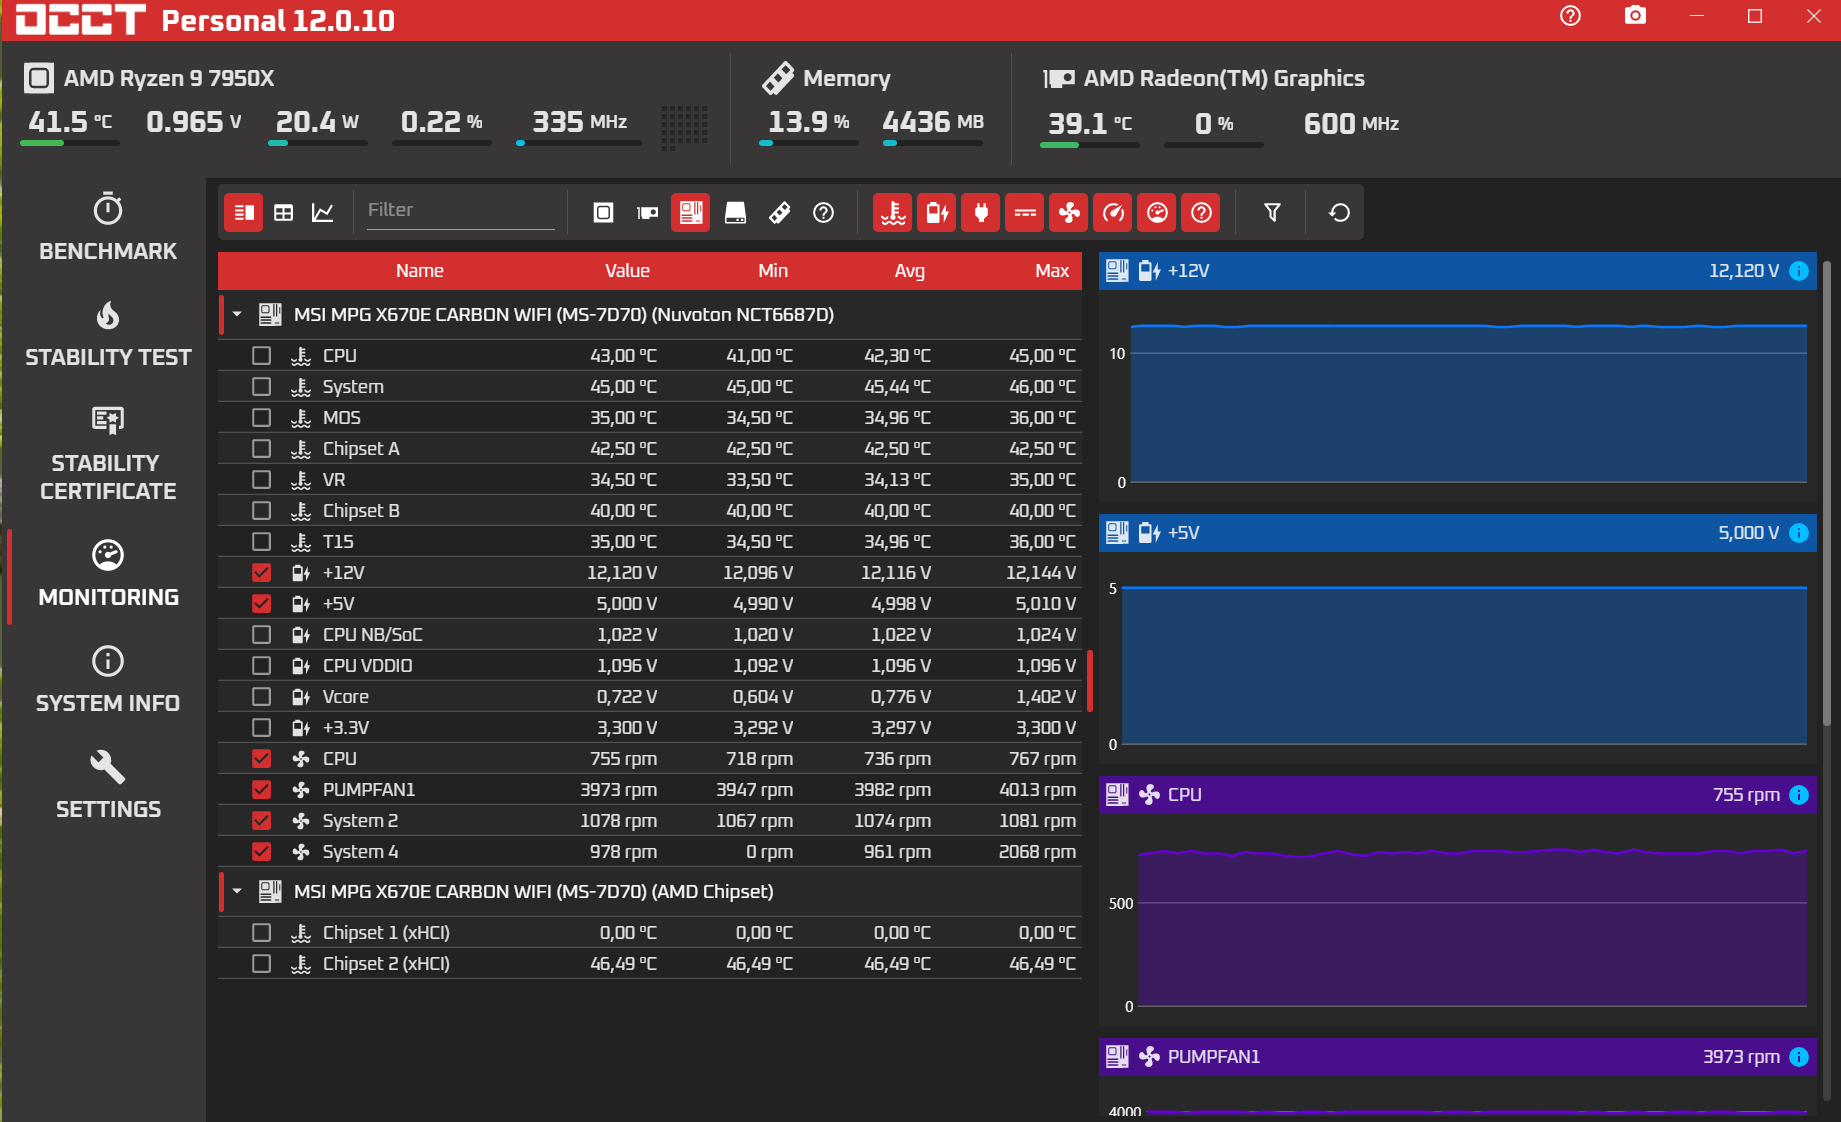Sort by the Max column header
This screenshot has height=1122, width=1841.
click(x=1052, y=271)
